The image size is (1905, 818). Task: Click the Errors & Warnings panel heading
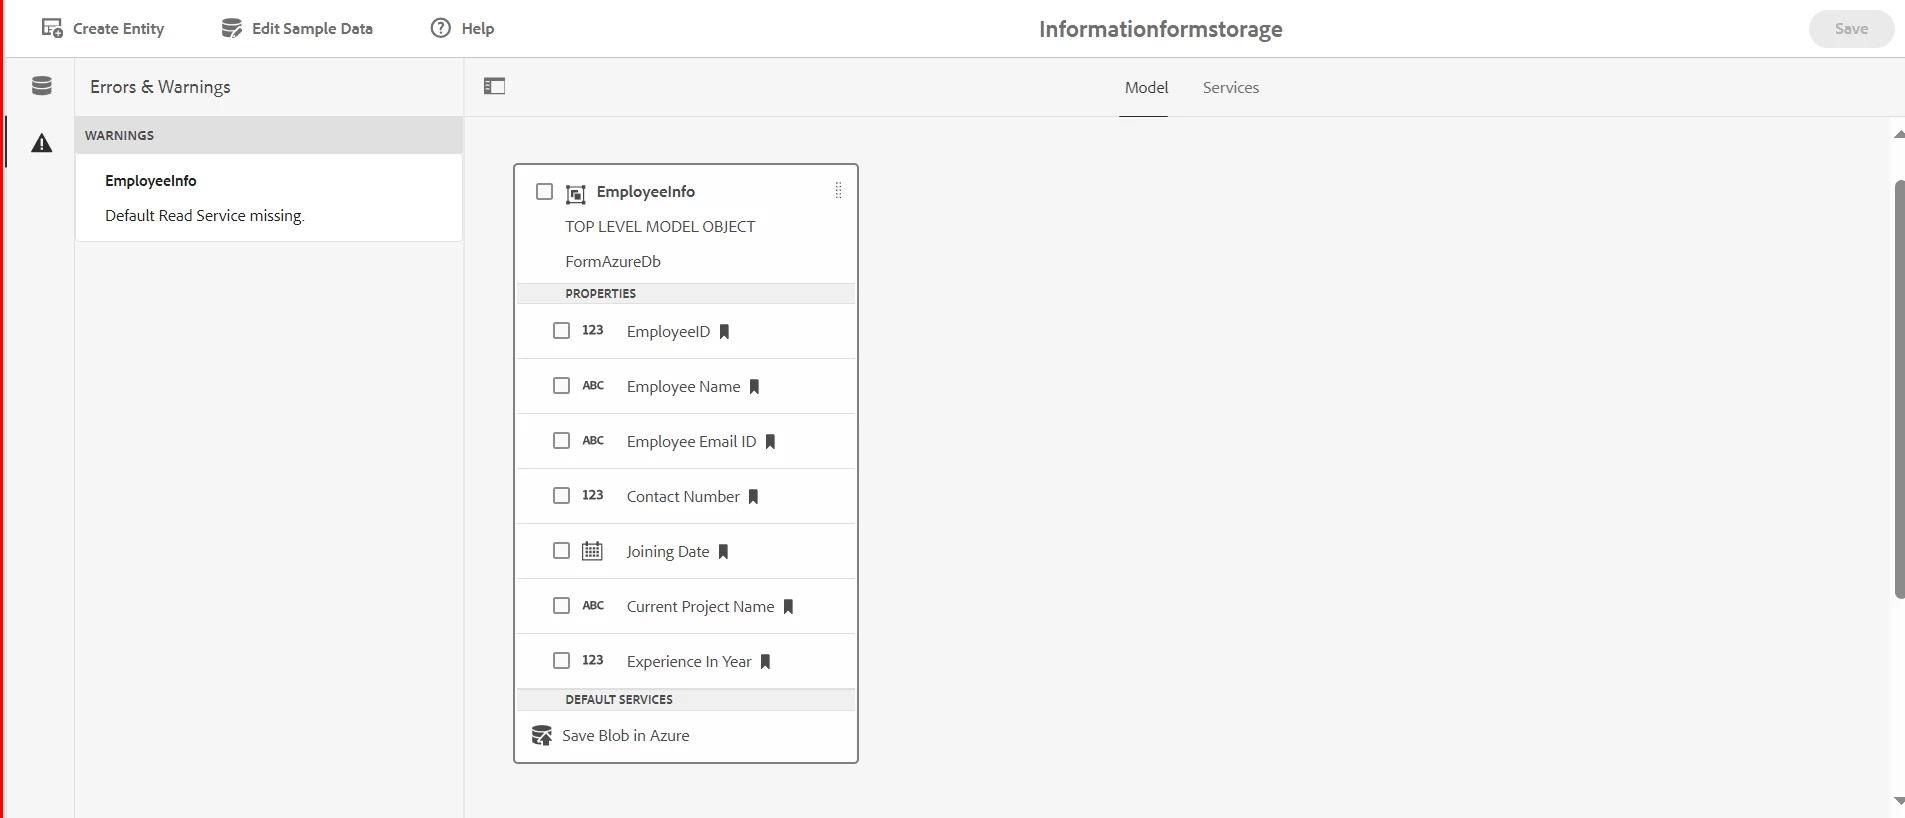pos(160,87)
